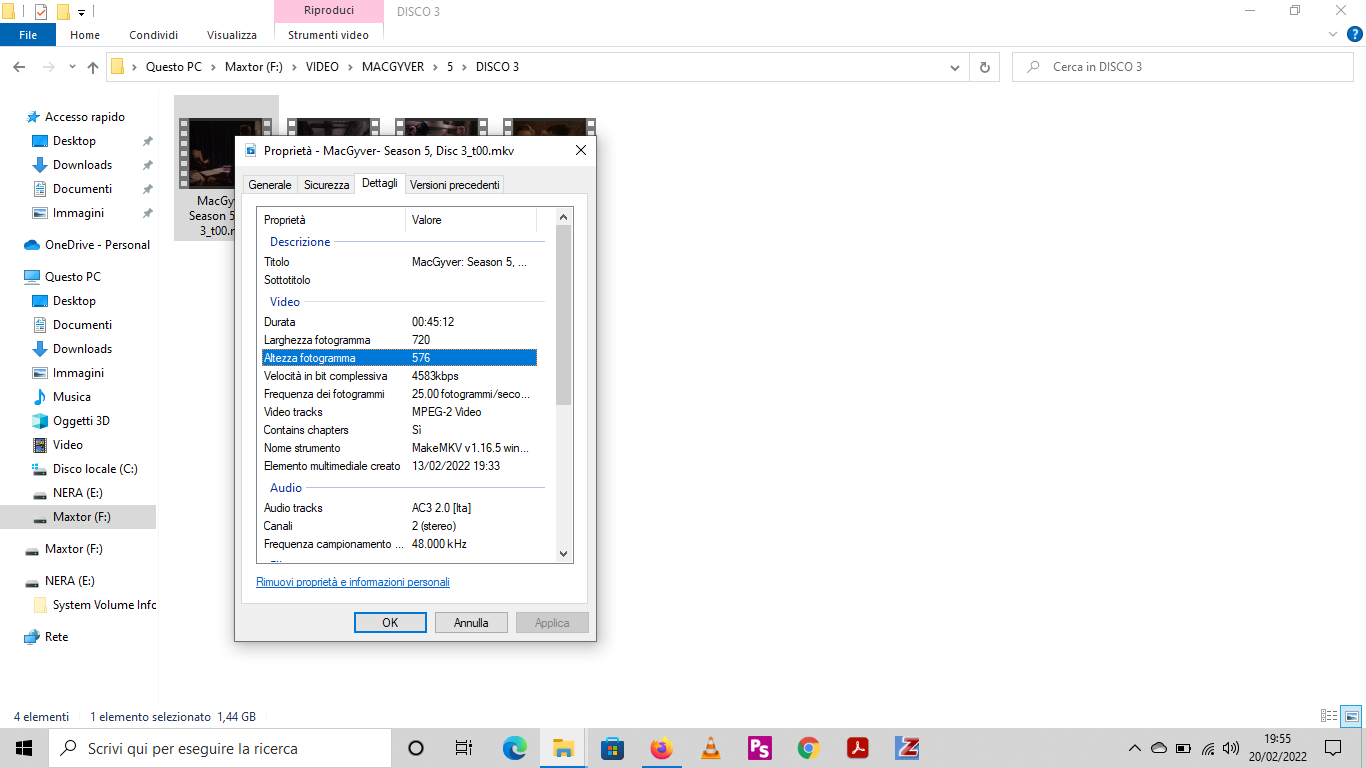Click the Z application taskbar icon
Image resolution: width=1366 pixels, height=768 pixels.
click(x=907, y=748)
